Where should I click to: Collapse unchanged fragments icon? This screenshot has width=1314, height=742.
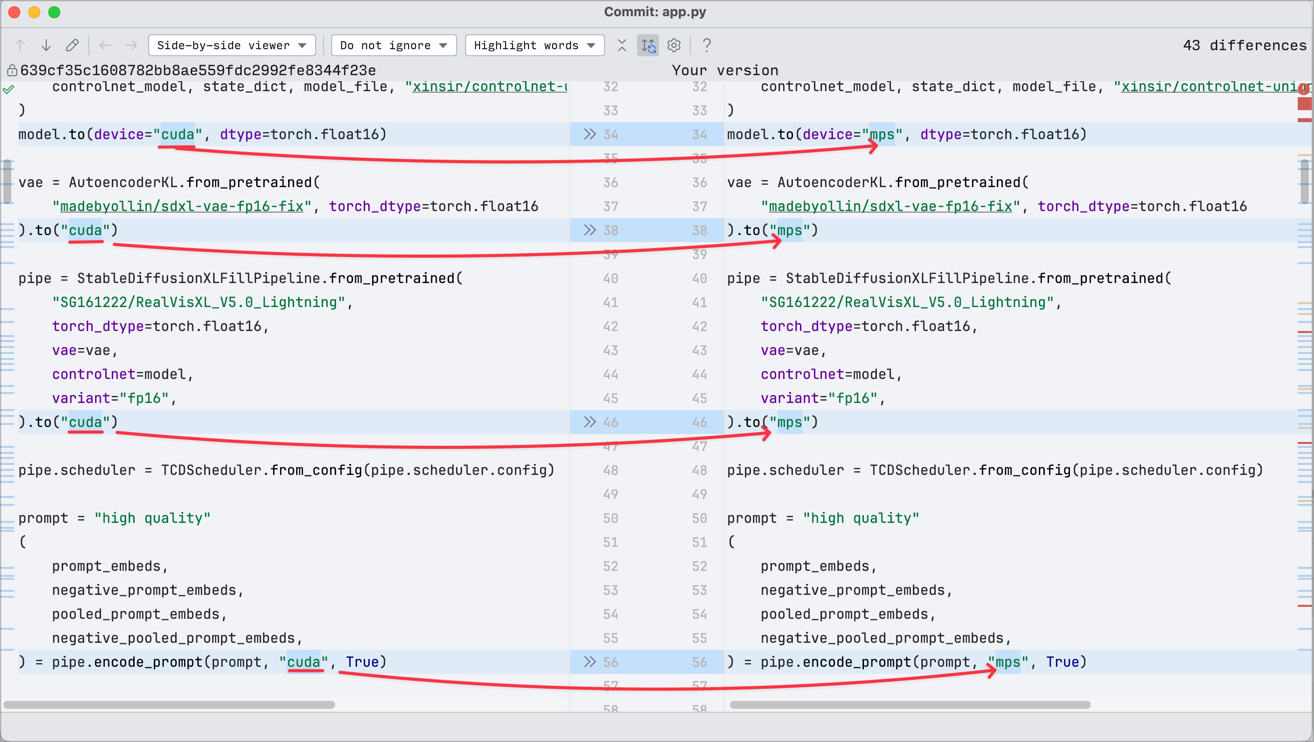[622, 45]
